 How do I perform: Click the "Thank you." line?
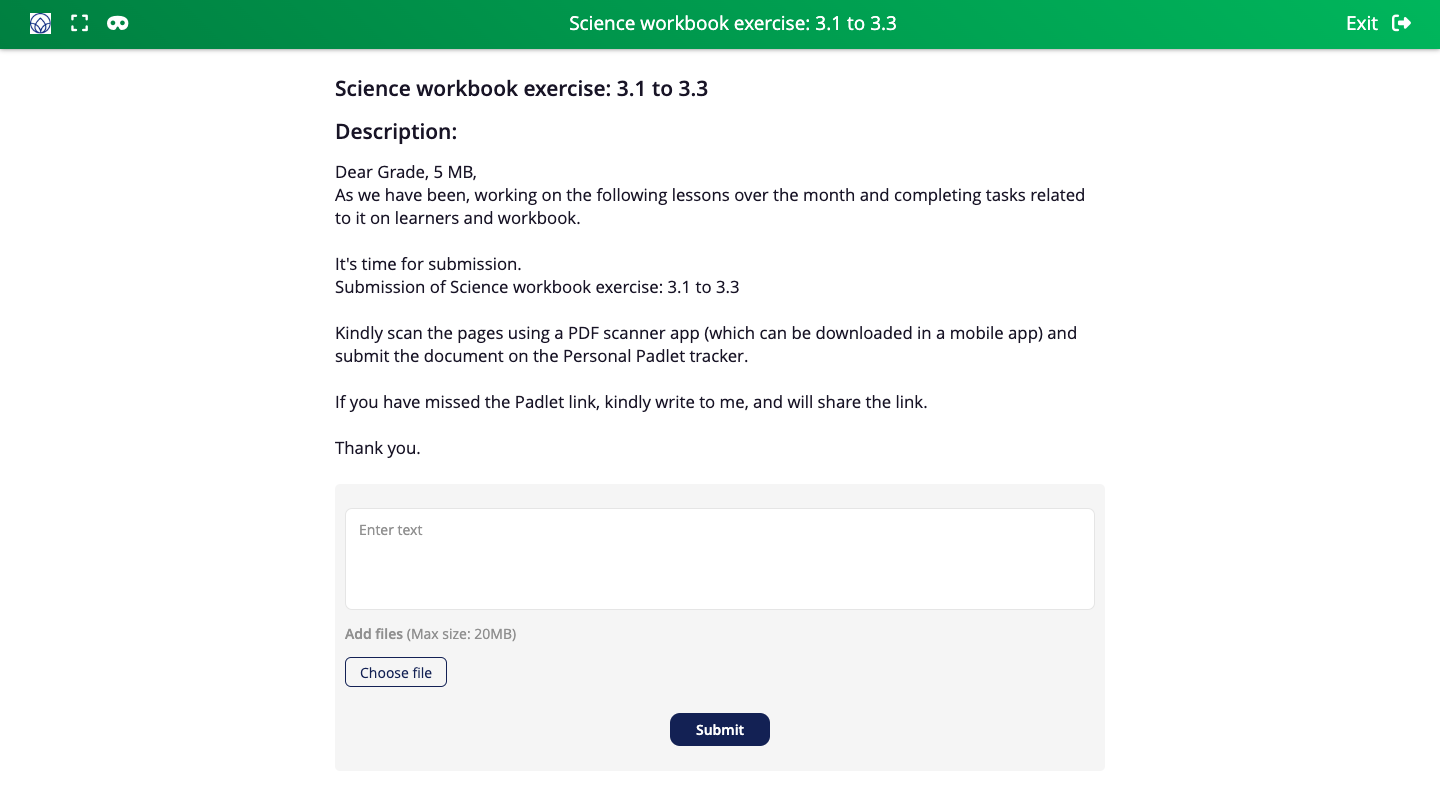[x=377, y=448]
